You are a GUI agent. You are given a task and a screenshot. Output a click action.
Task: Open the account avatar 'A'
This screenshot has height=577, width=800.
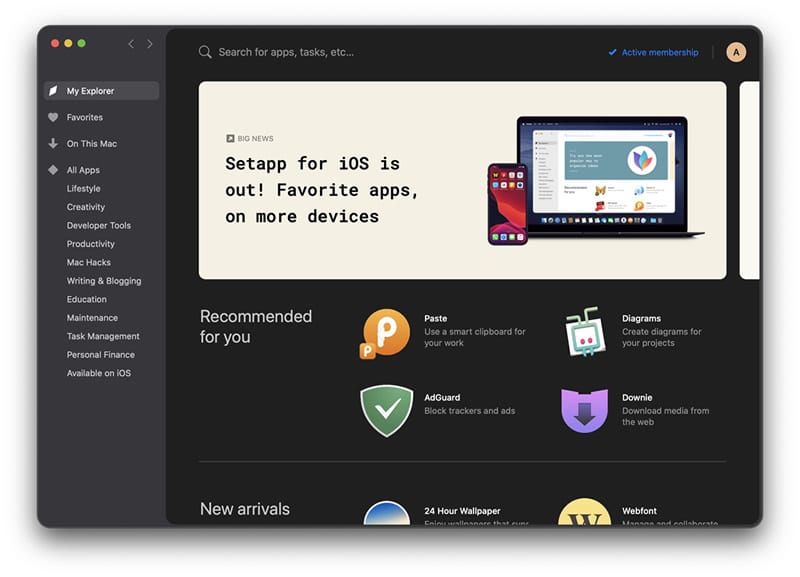[x=736, y=52]
